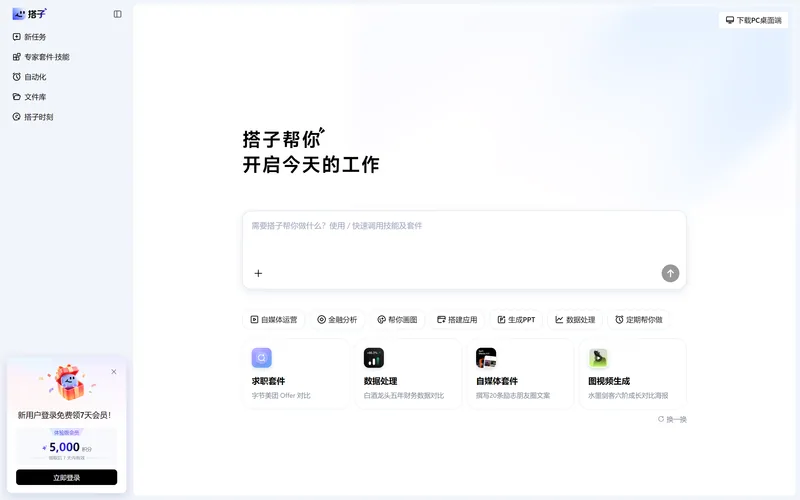
Task: Click the 专家套件 grid icon
Action: click(x=17, y=57)
